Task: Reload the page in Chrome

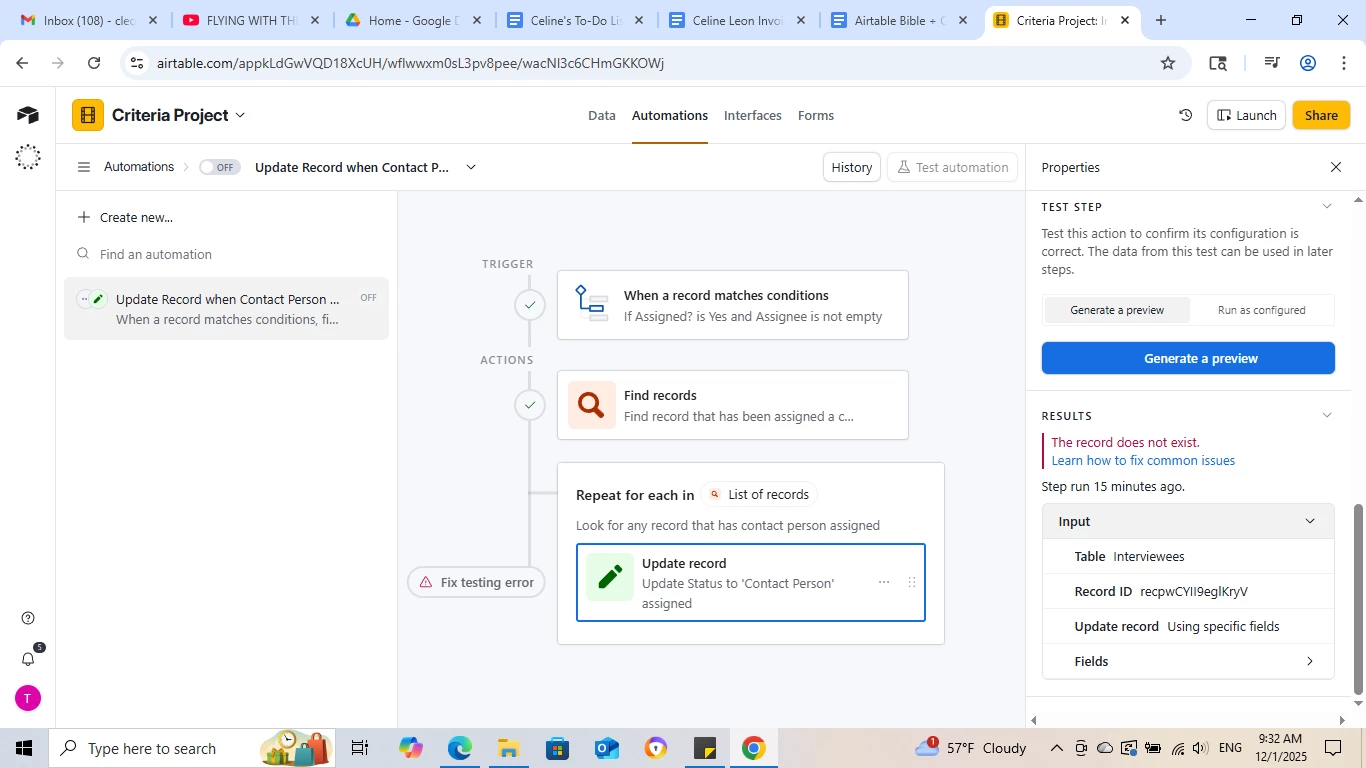Action: pos(94,63)
